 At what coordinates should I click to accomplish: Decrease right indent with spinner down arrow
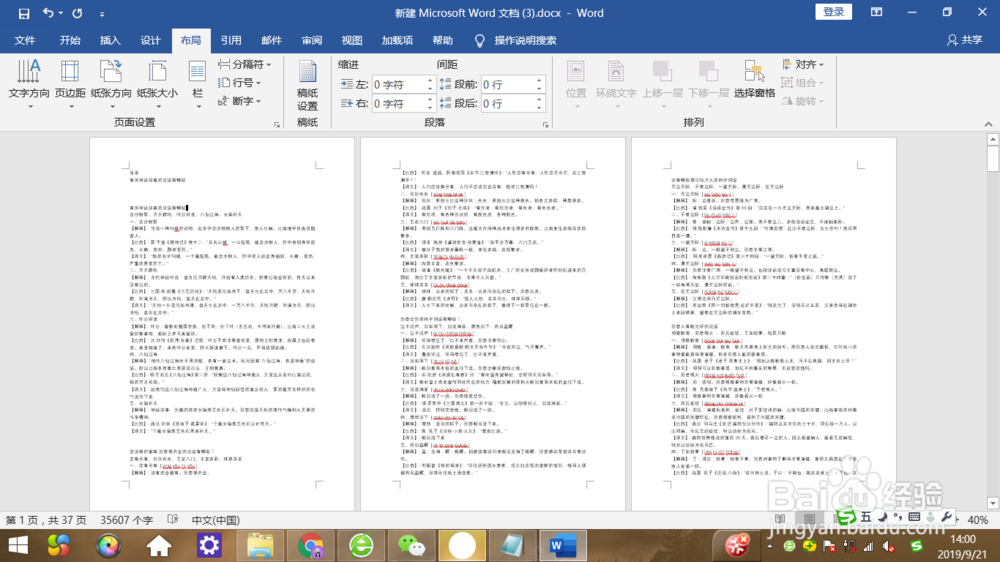pos(430,107)
